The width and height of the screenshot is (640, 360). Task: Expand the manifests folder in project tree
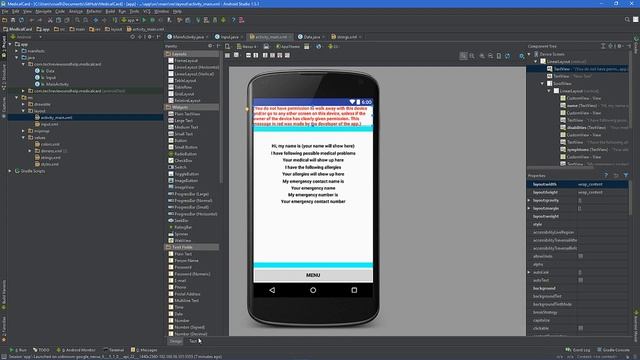17,51
